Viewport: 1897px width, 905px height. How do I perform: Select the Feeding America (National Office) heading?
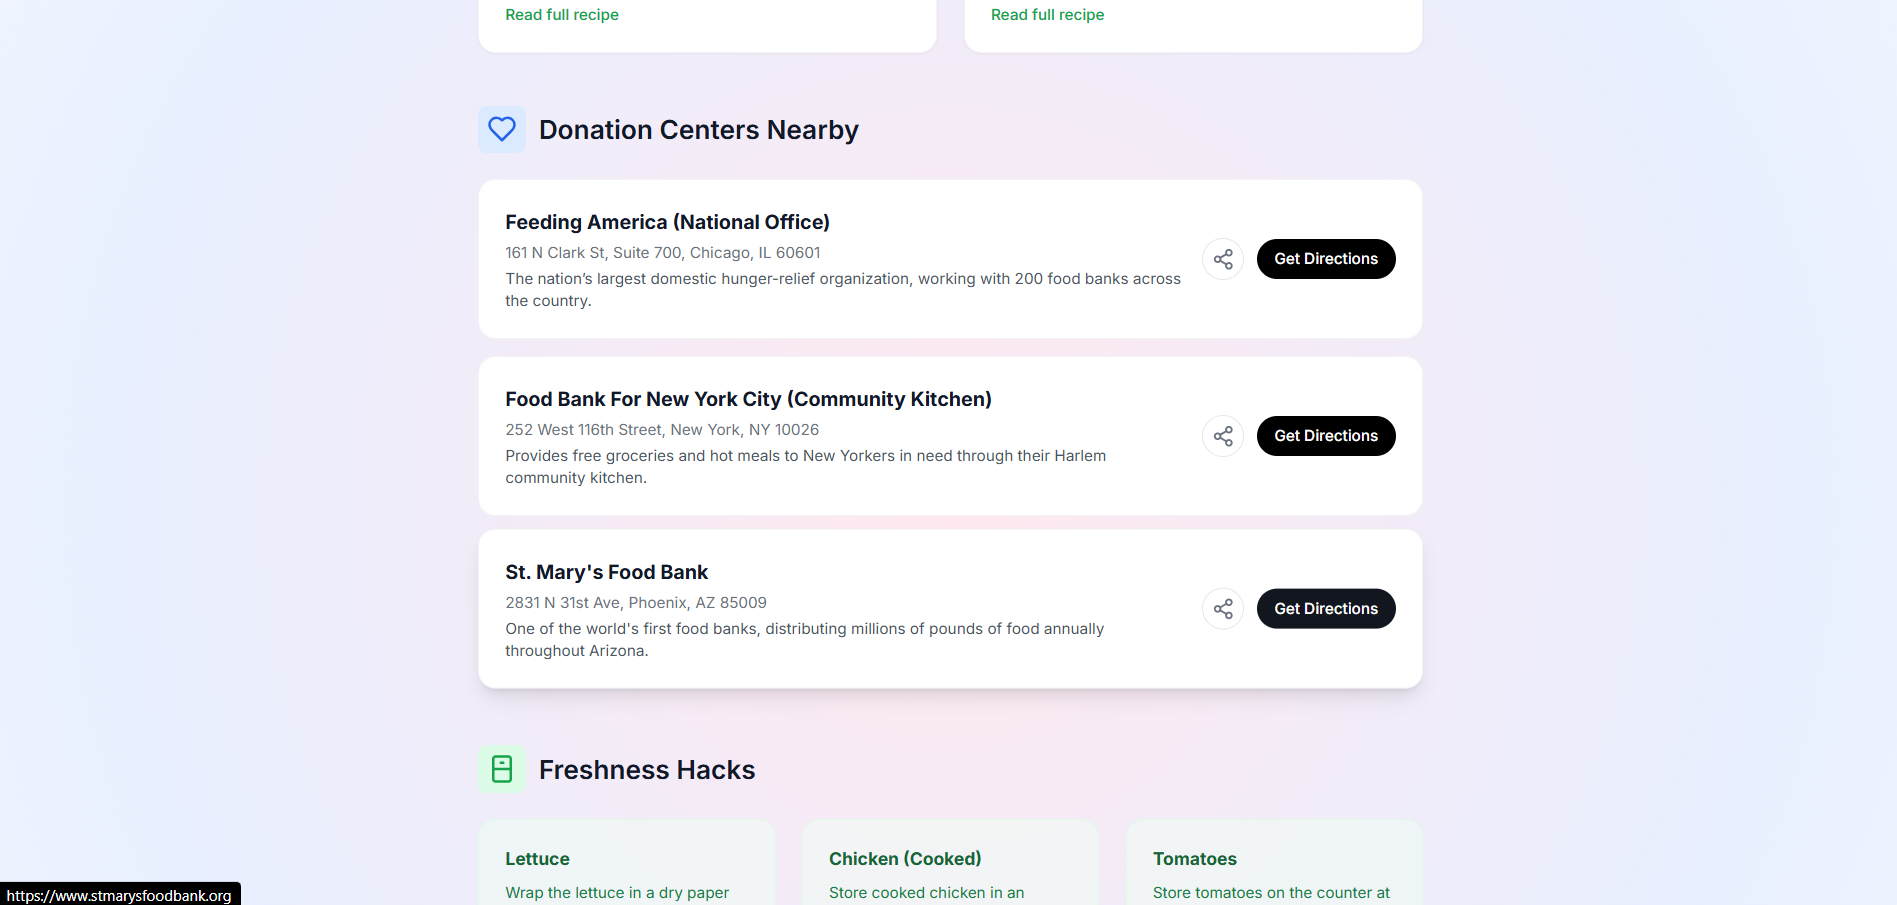coord(667,222)
